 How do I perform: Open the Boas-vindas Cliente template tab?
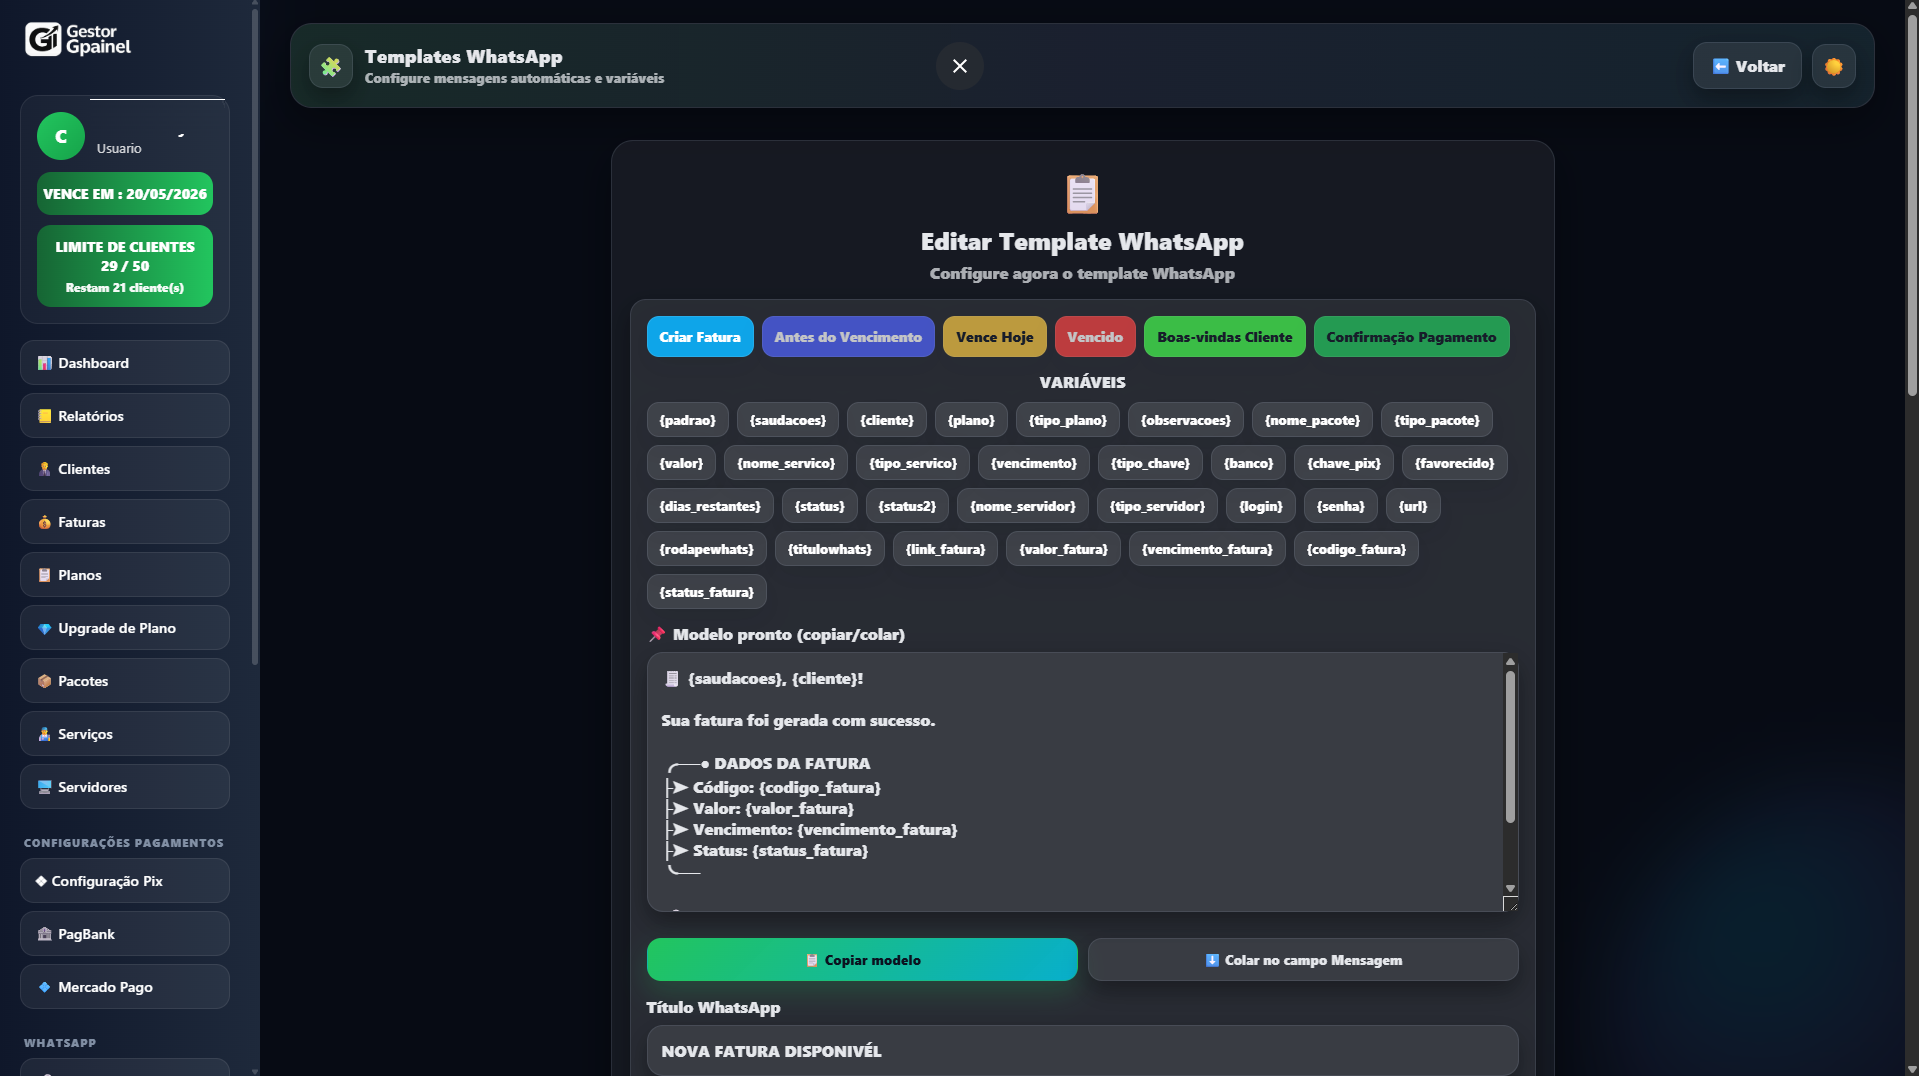(1224, 336)
